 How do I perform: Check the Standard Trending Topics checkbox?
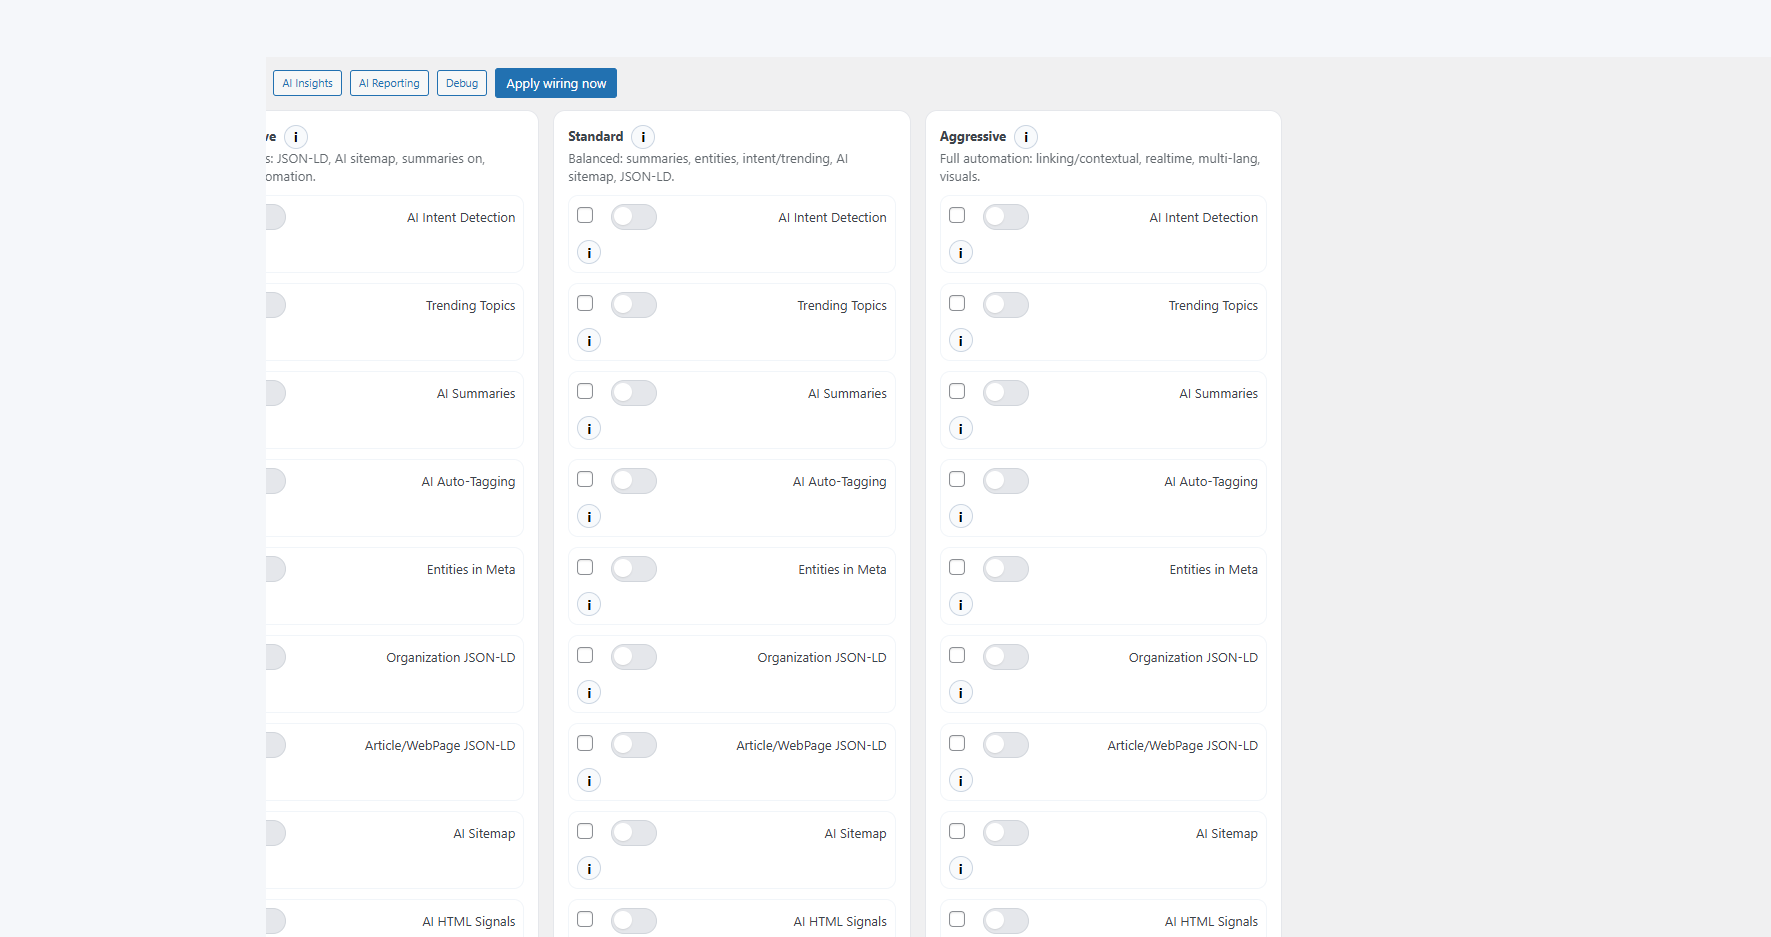(585, 303)
